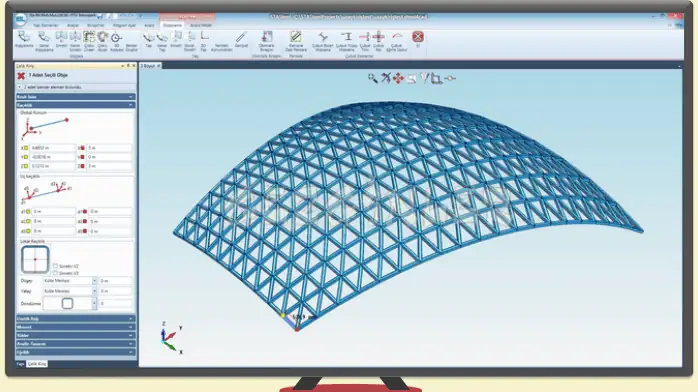Switch to the Çelik Kiriş bottom tab
The image size is (698, 392).
(37, 364)
